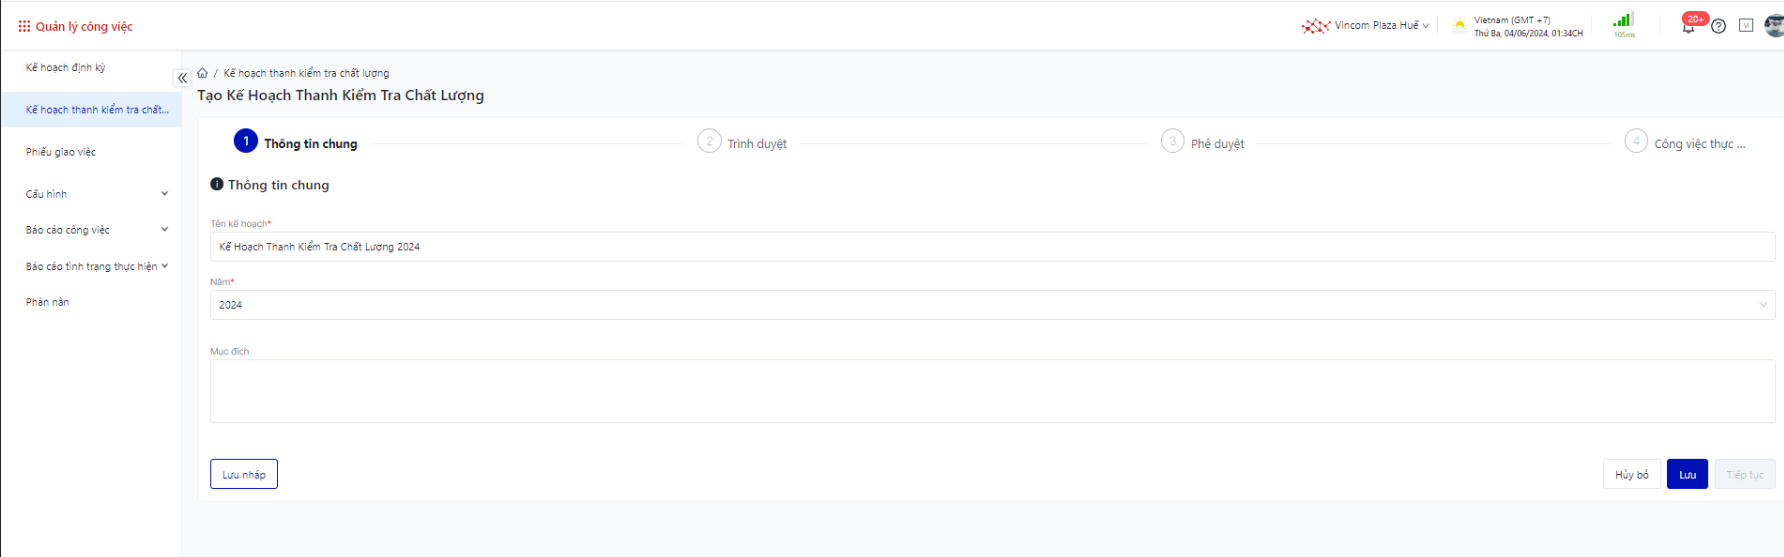Click the Vincom red network logo
This screenshot has height=557, width=1784.
(1316, 26)
